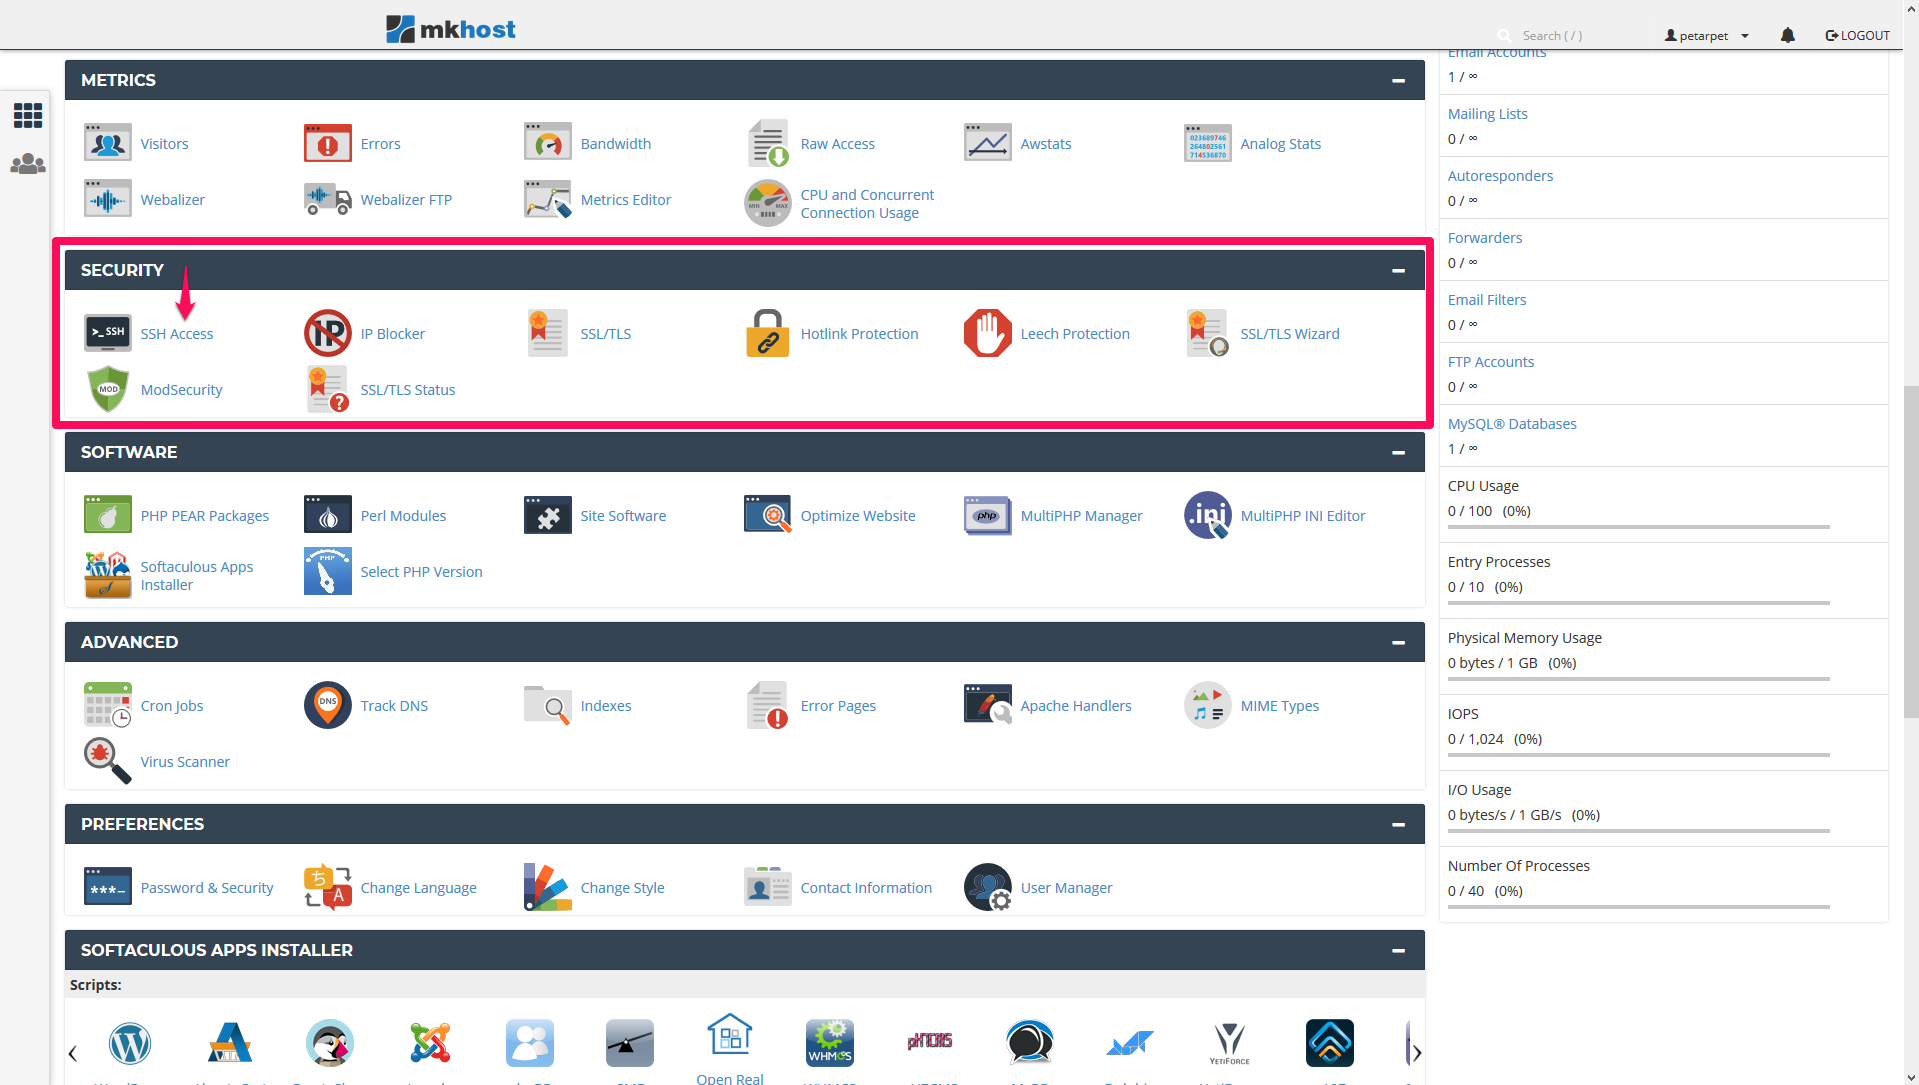1919x1085 pixels.
Task: Open the notifications bell icon
Action: pos(1788,35)
